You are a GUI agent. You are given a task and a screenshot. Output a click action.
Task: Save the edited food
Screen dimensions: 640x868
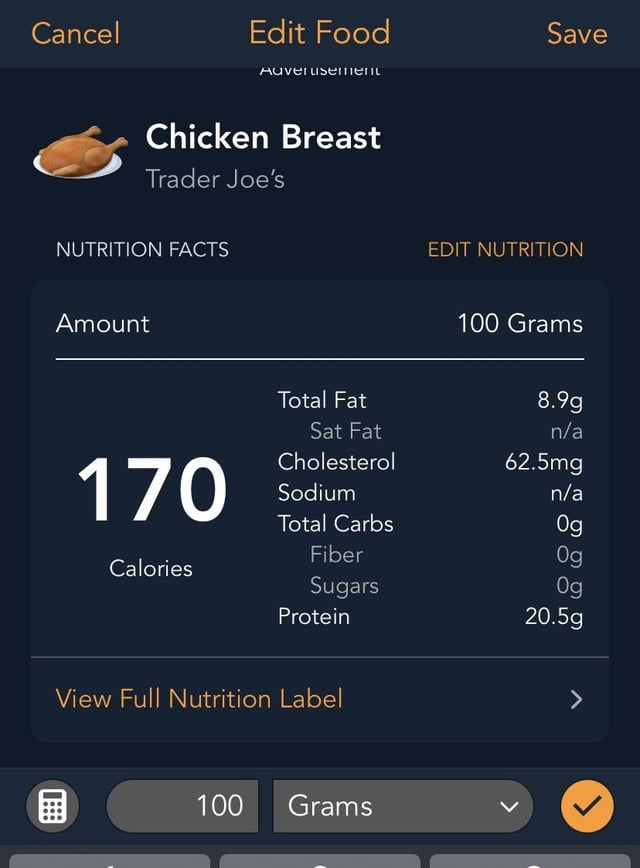[x=577, y=33]
